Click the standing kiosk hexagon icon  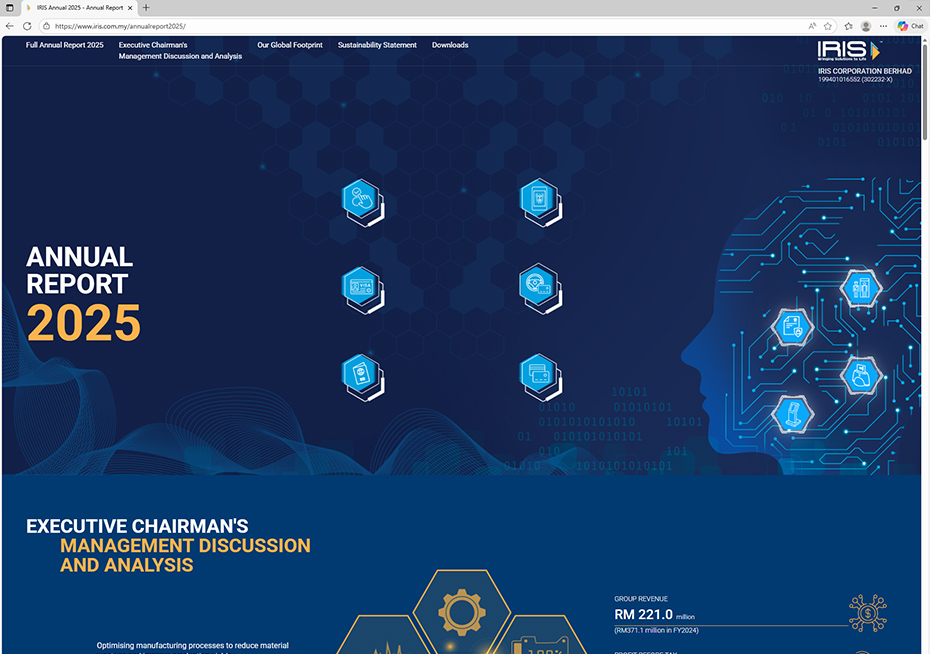793,412
